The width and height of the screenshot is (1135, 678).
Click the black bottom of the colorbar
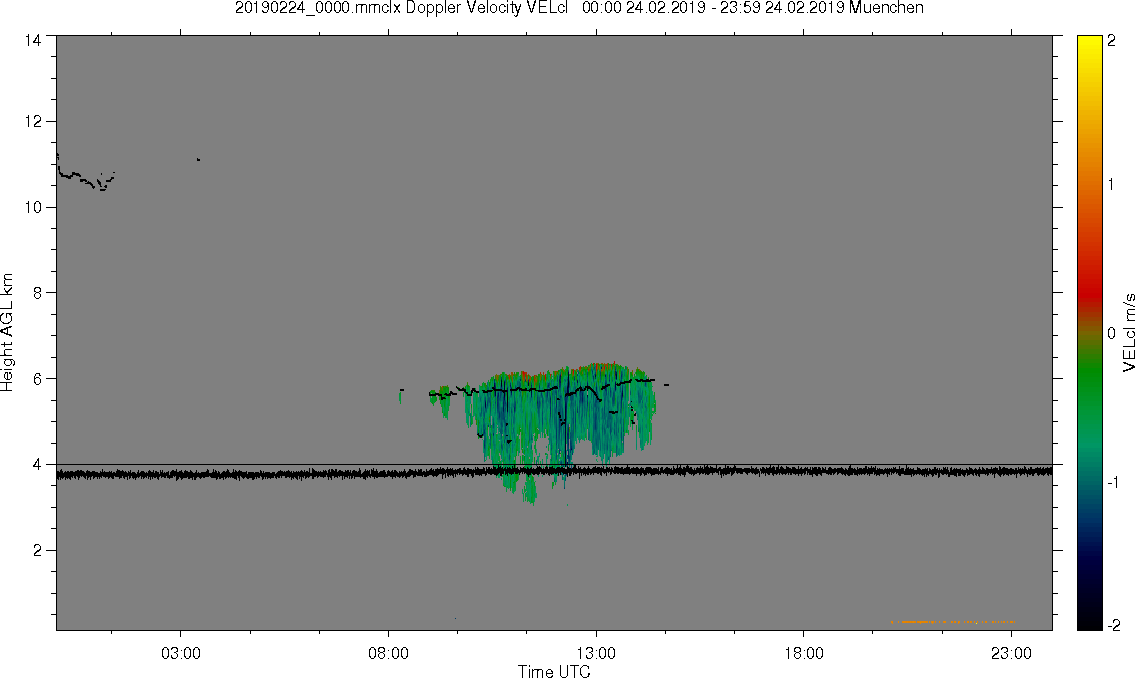[1089, 621]
